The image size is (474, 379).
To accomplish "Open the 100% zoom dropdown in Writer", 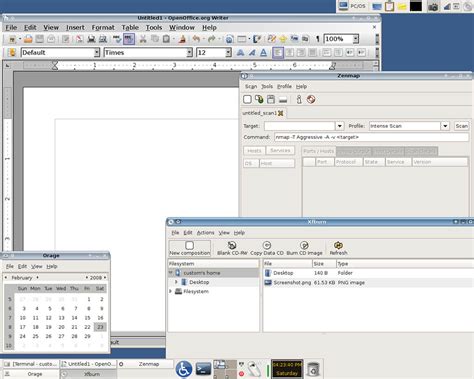I will point(356,39).
